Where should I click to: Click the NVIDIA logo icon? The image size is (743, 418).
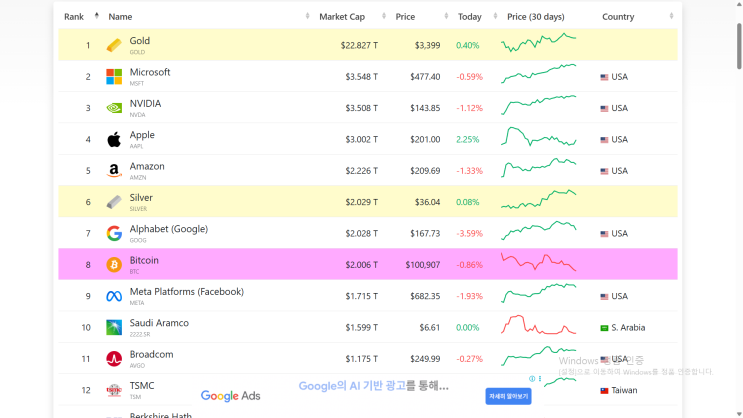(x=114, y=108)
